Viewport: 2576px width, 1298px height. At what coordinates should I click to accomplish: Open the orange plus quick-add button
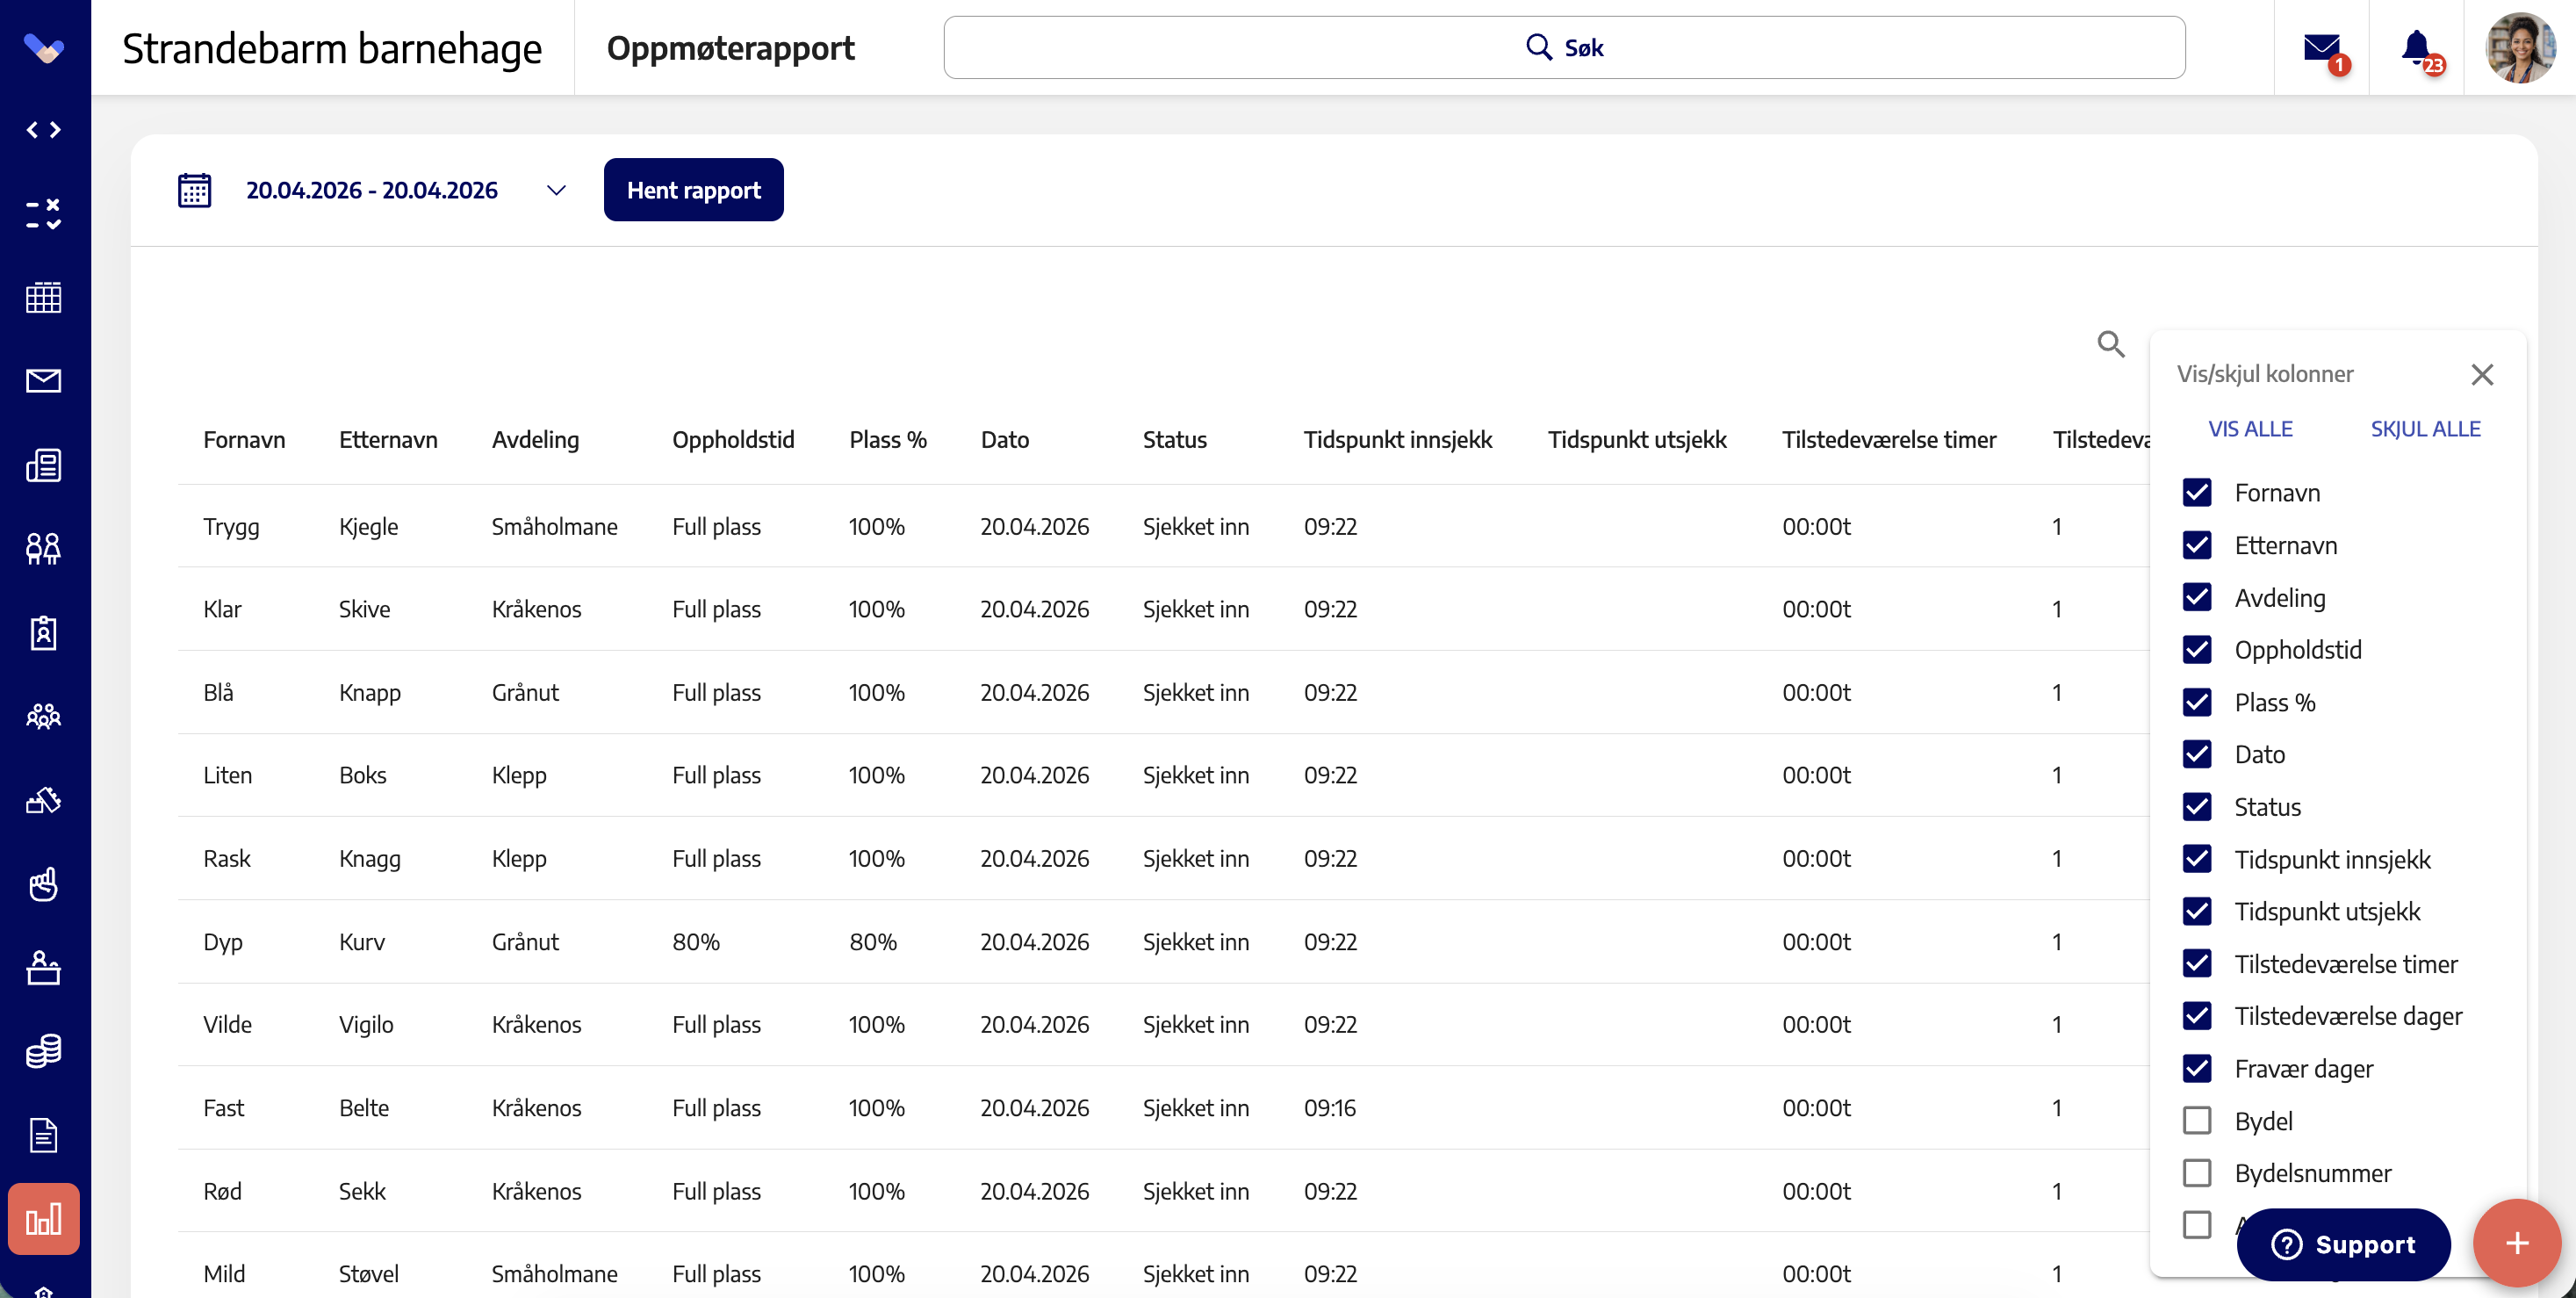(x=2516, y=1242)
